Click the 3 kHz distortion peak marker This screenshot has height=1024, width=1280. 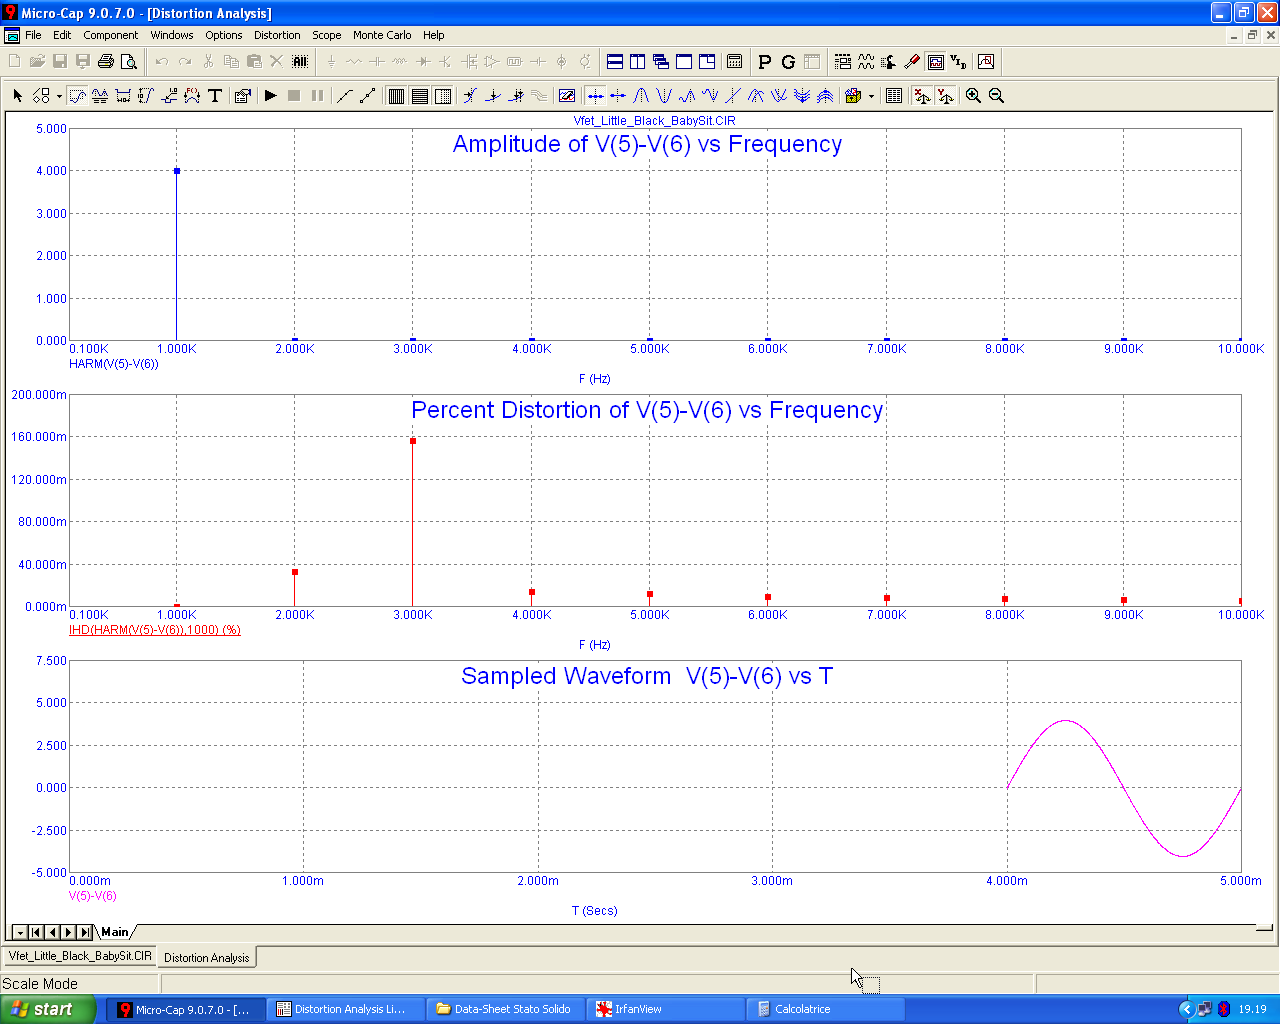coord(413,441)
